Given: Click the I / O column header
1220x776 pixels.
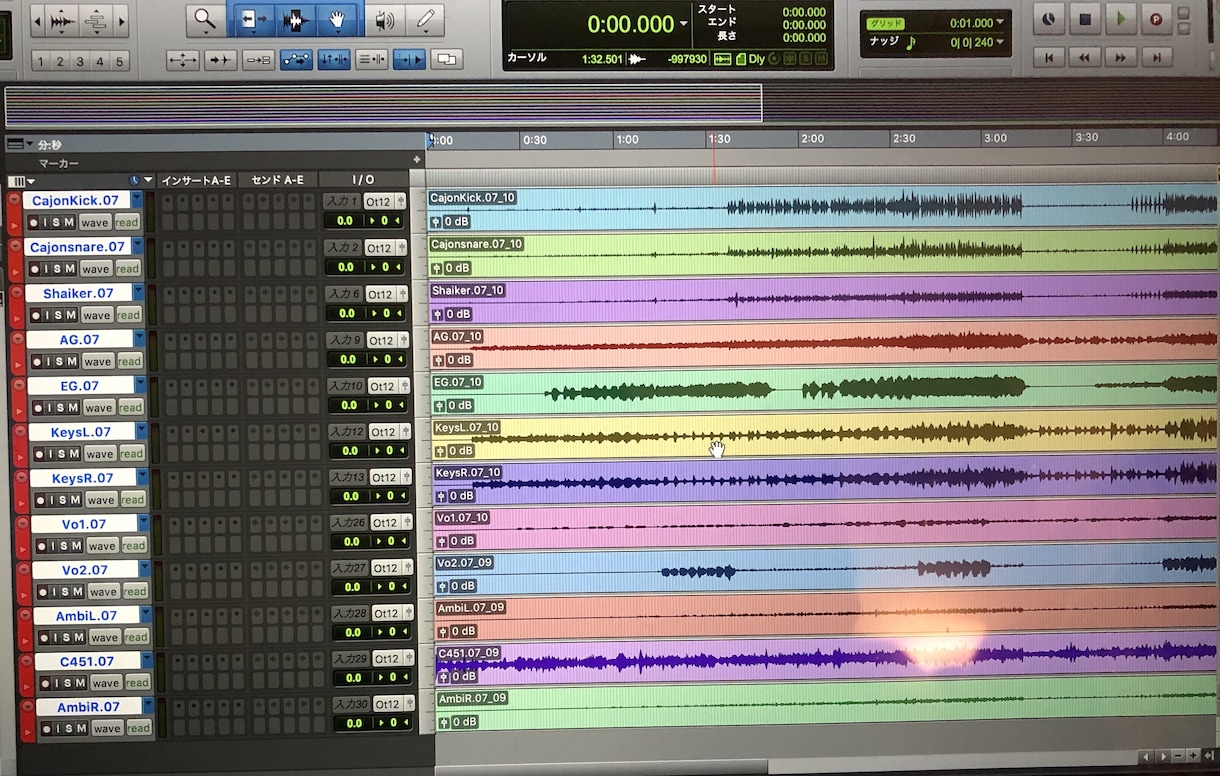Looking at the screenshot, I should click(364, 180).
